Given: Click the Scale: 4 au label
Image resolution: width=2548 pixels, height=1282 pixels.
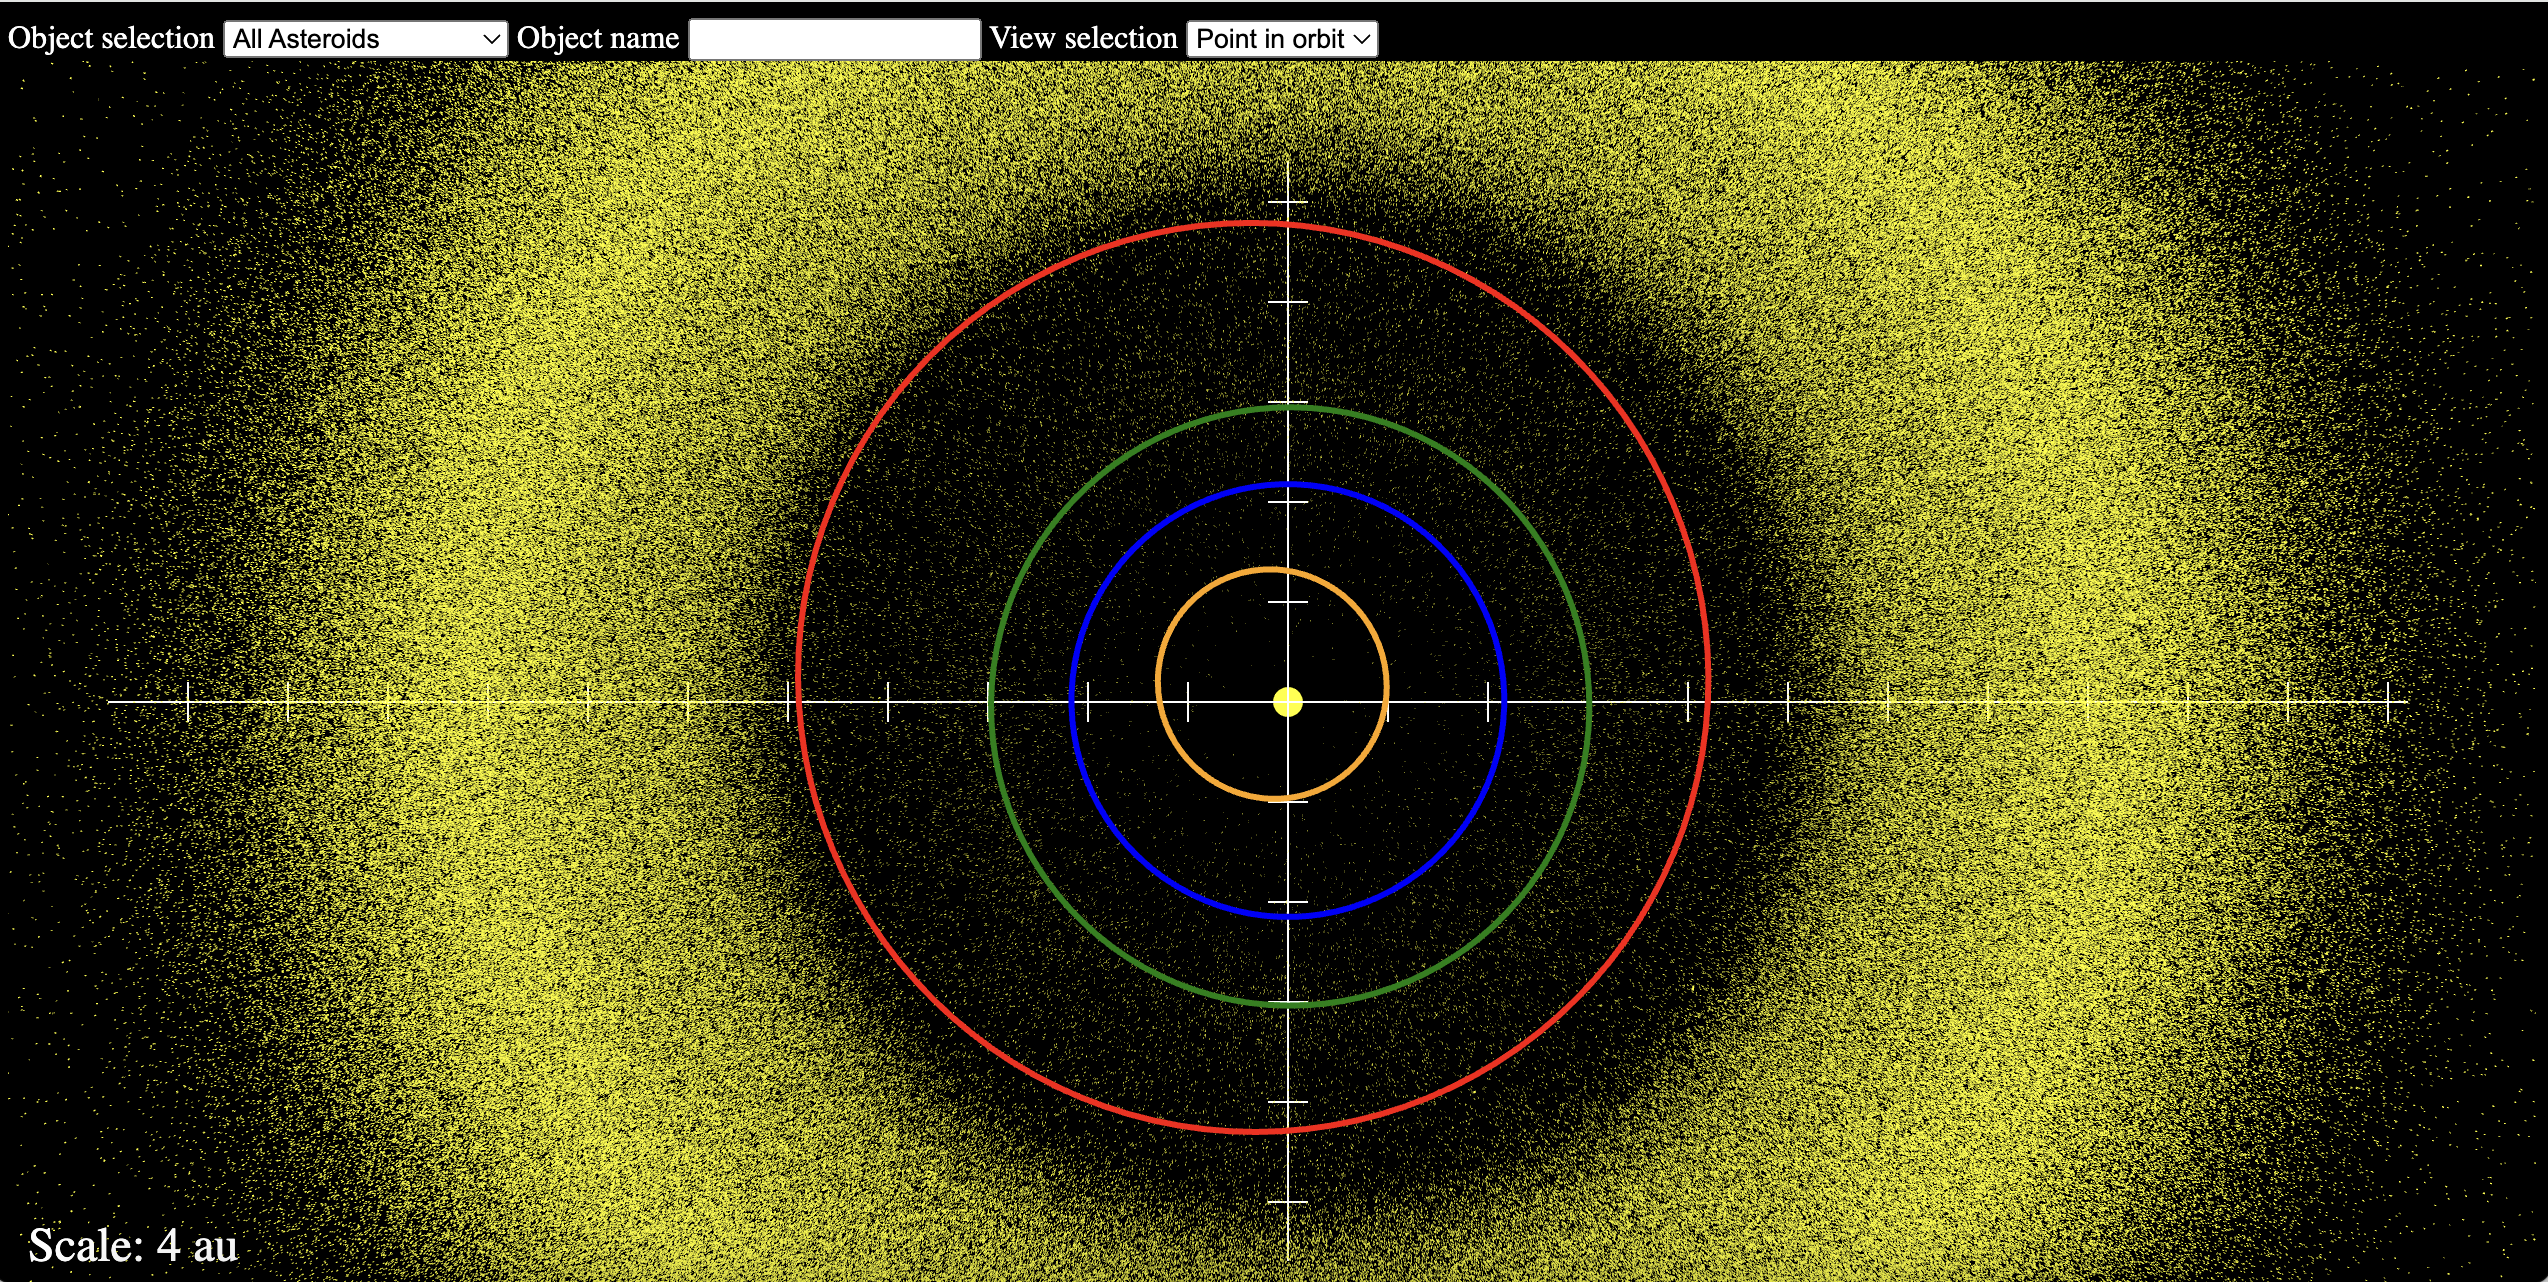Looking at the screenshot, I should click(x=133, y=1246).
